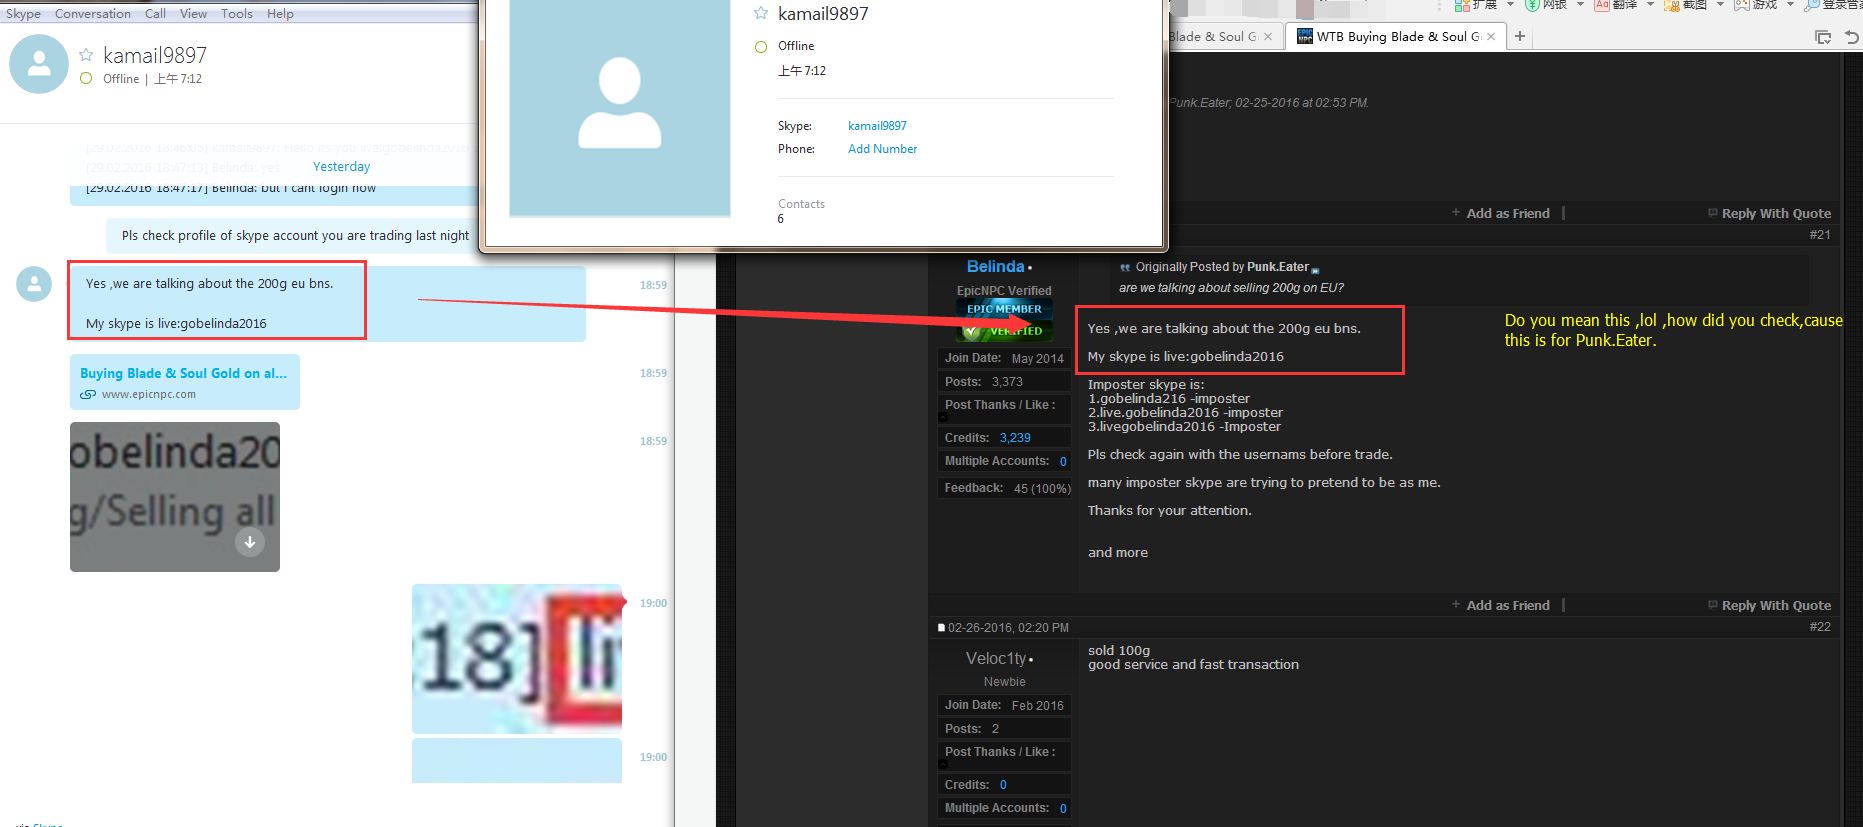Open Veloc1ty's forum profile link

996,658
